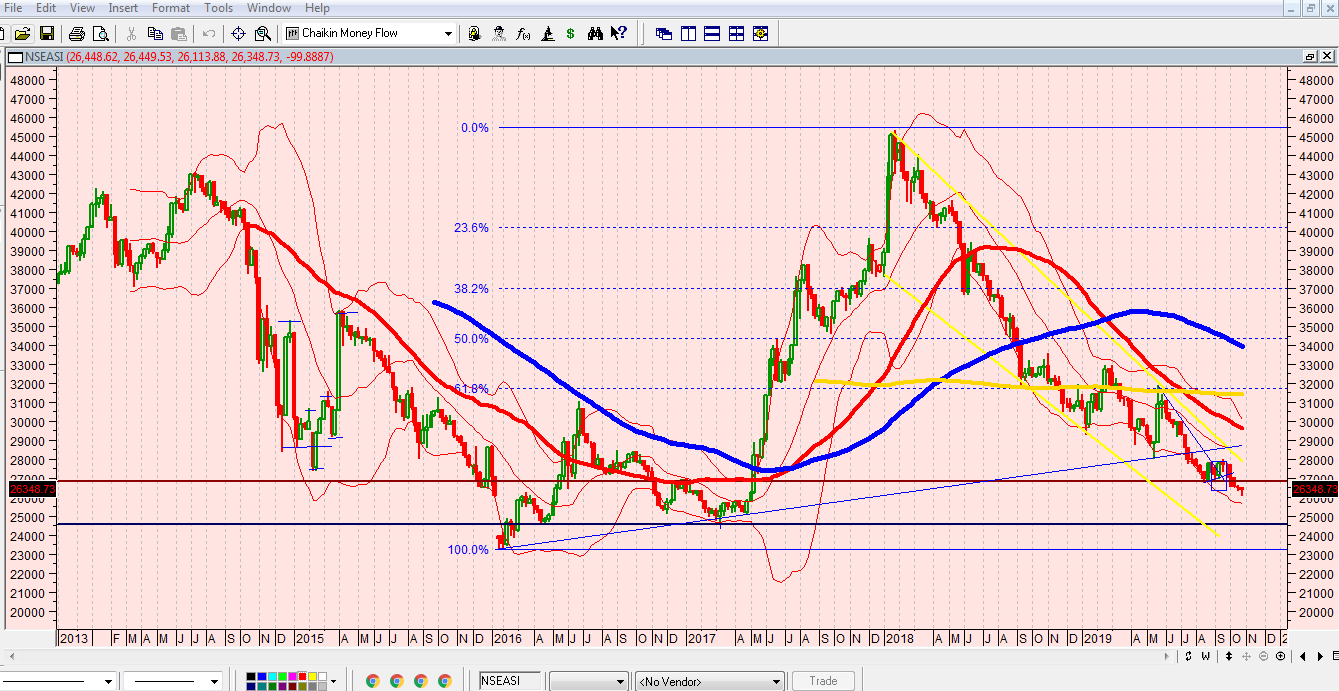Click the green dollar sign icon
1339x691 pixels.
(570, 33)
